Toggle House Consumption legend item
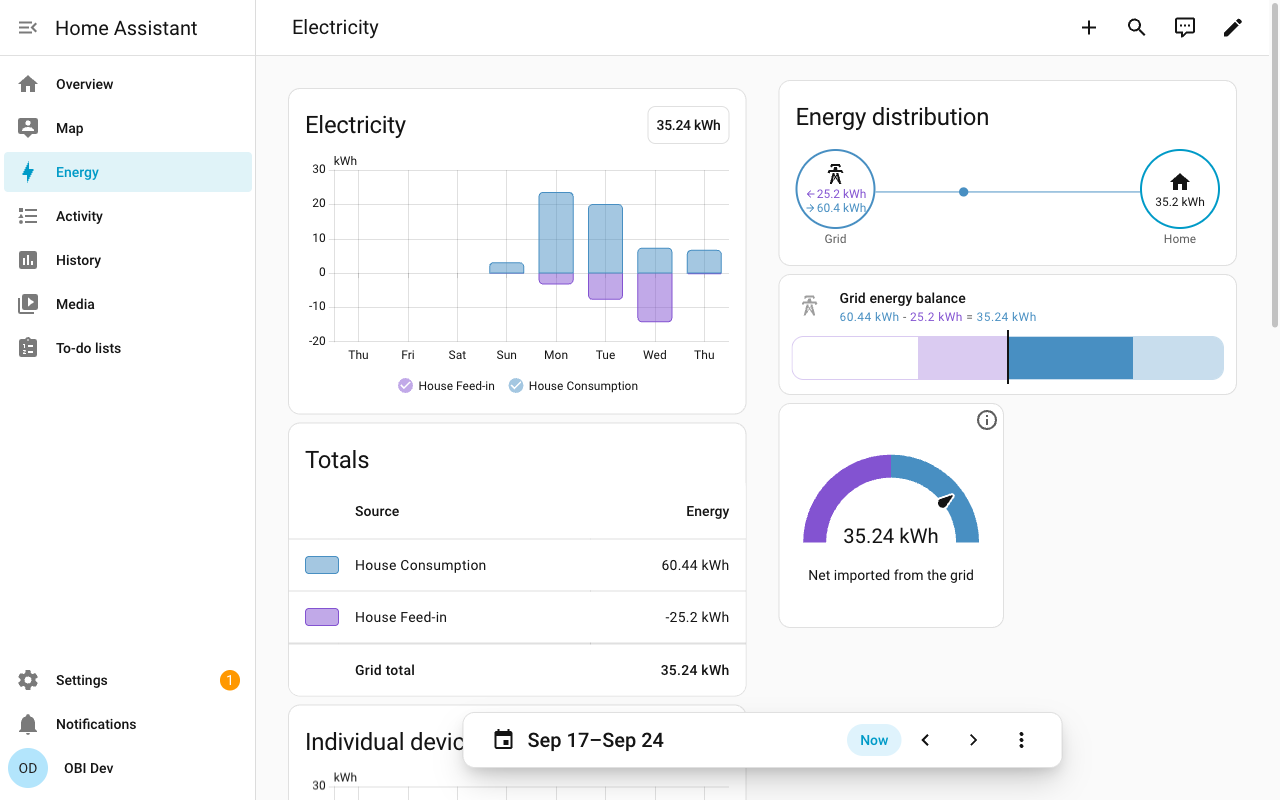The width and height of the screenshot is (1280, 800). click(573, 386)
